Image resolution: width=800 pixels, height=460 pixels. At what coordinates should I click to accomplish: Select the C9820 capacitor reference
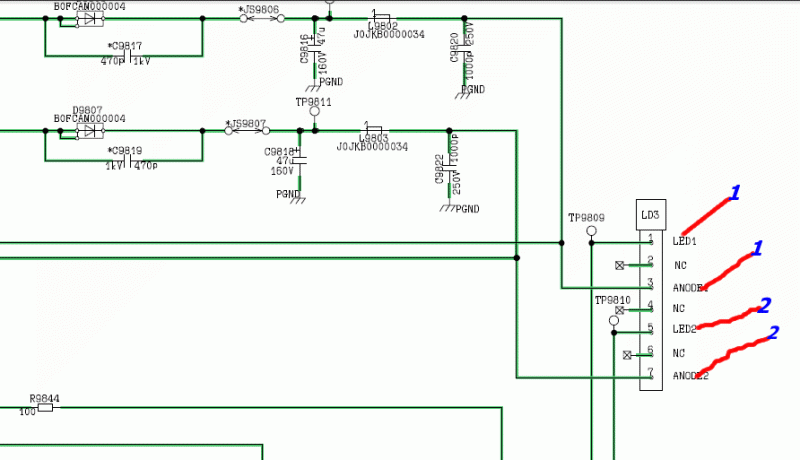tap(455, 47)
